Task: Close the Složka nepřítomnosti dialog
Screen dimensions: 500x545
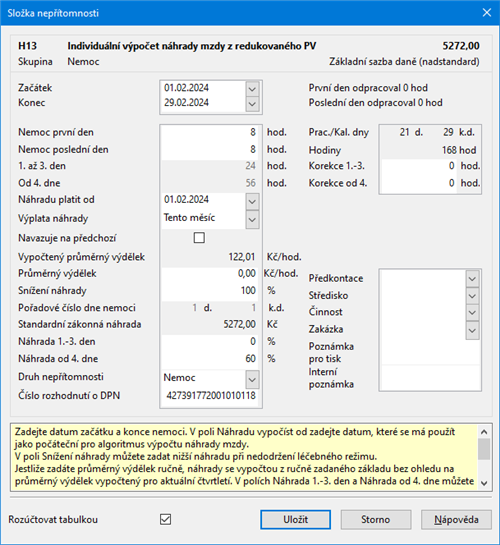Action: [x=487, y=13]
